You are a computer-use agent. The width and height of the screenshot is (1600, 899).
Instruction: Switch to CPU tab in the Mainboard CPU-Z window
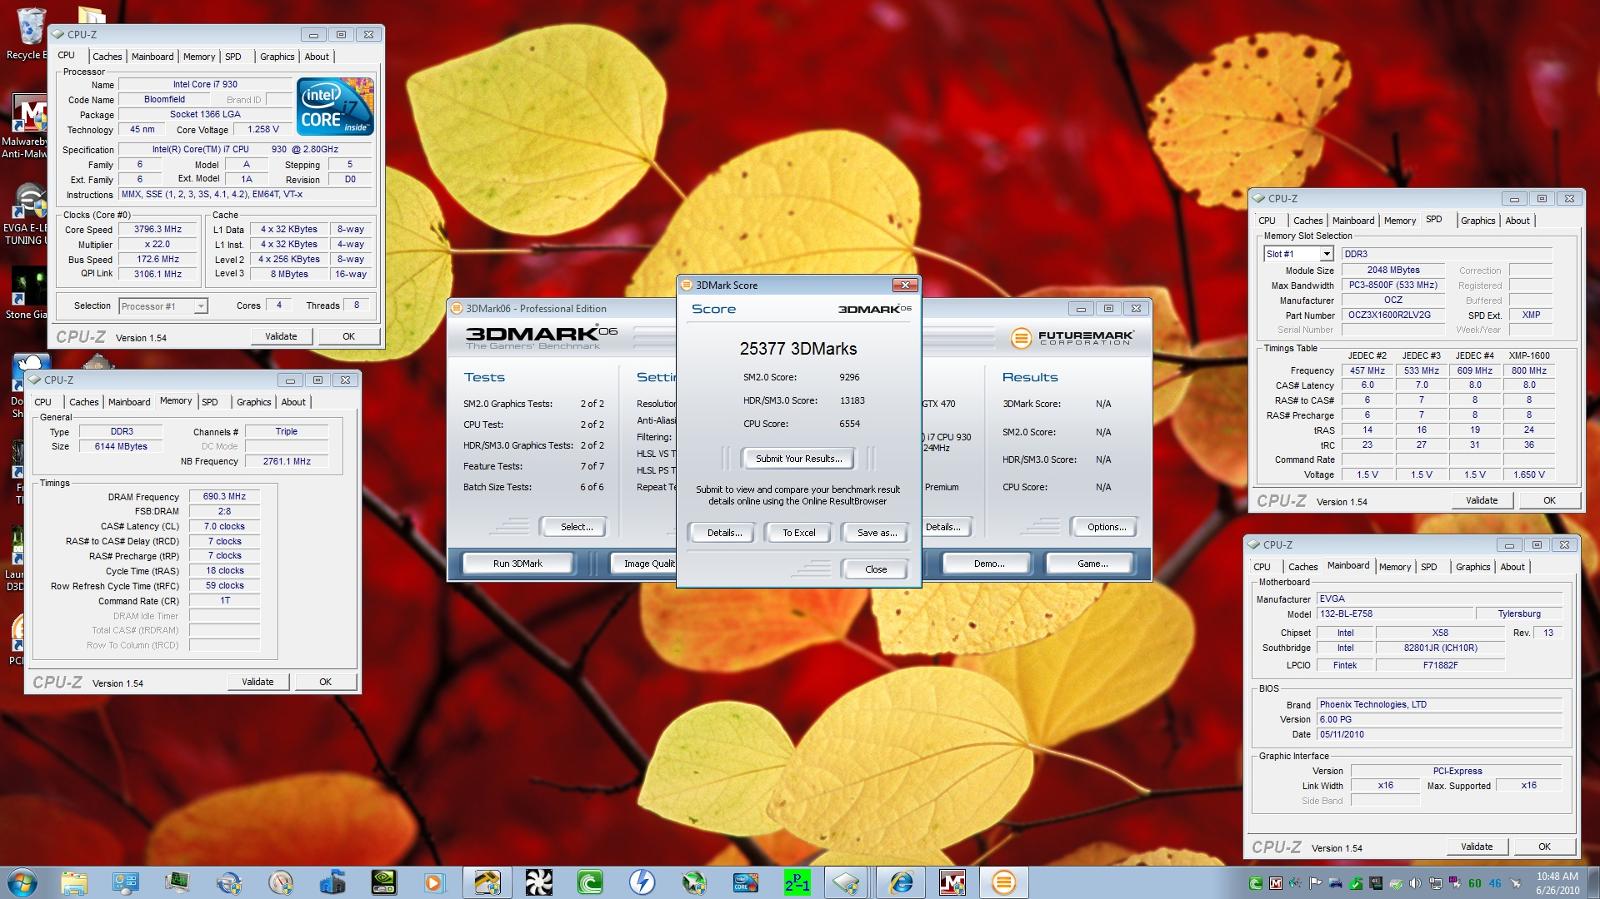coord(1262,567)
